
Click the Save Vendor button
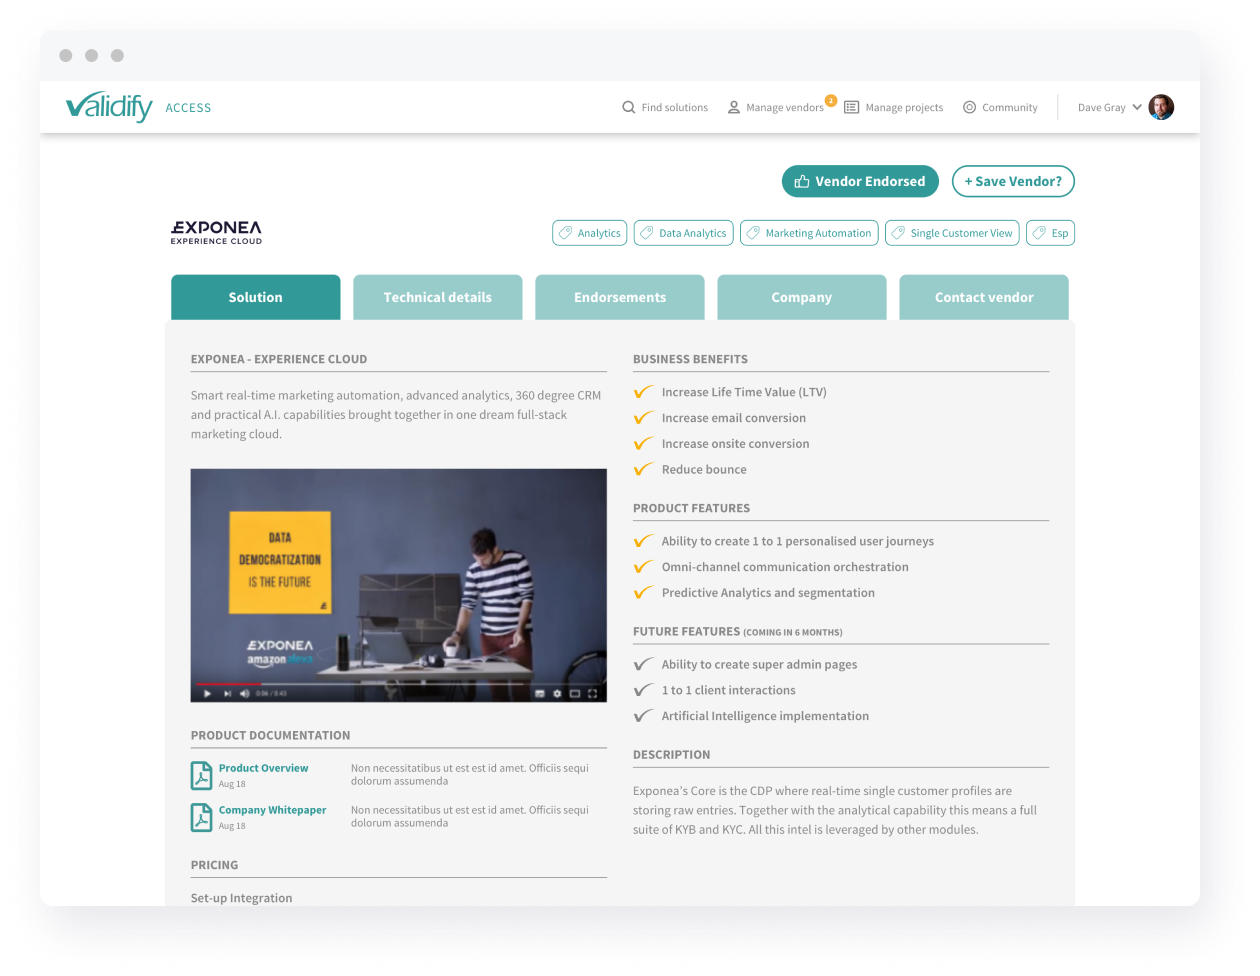coord(1013,181)
